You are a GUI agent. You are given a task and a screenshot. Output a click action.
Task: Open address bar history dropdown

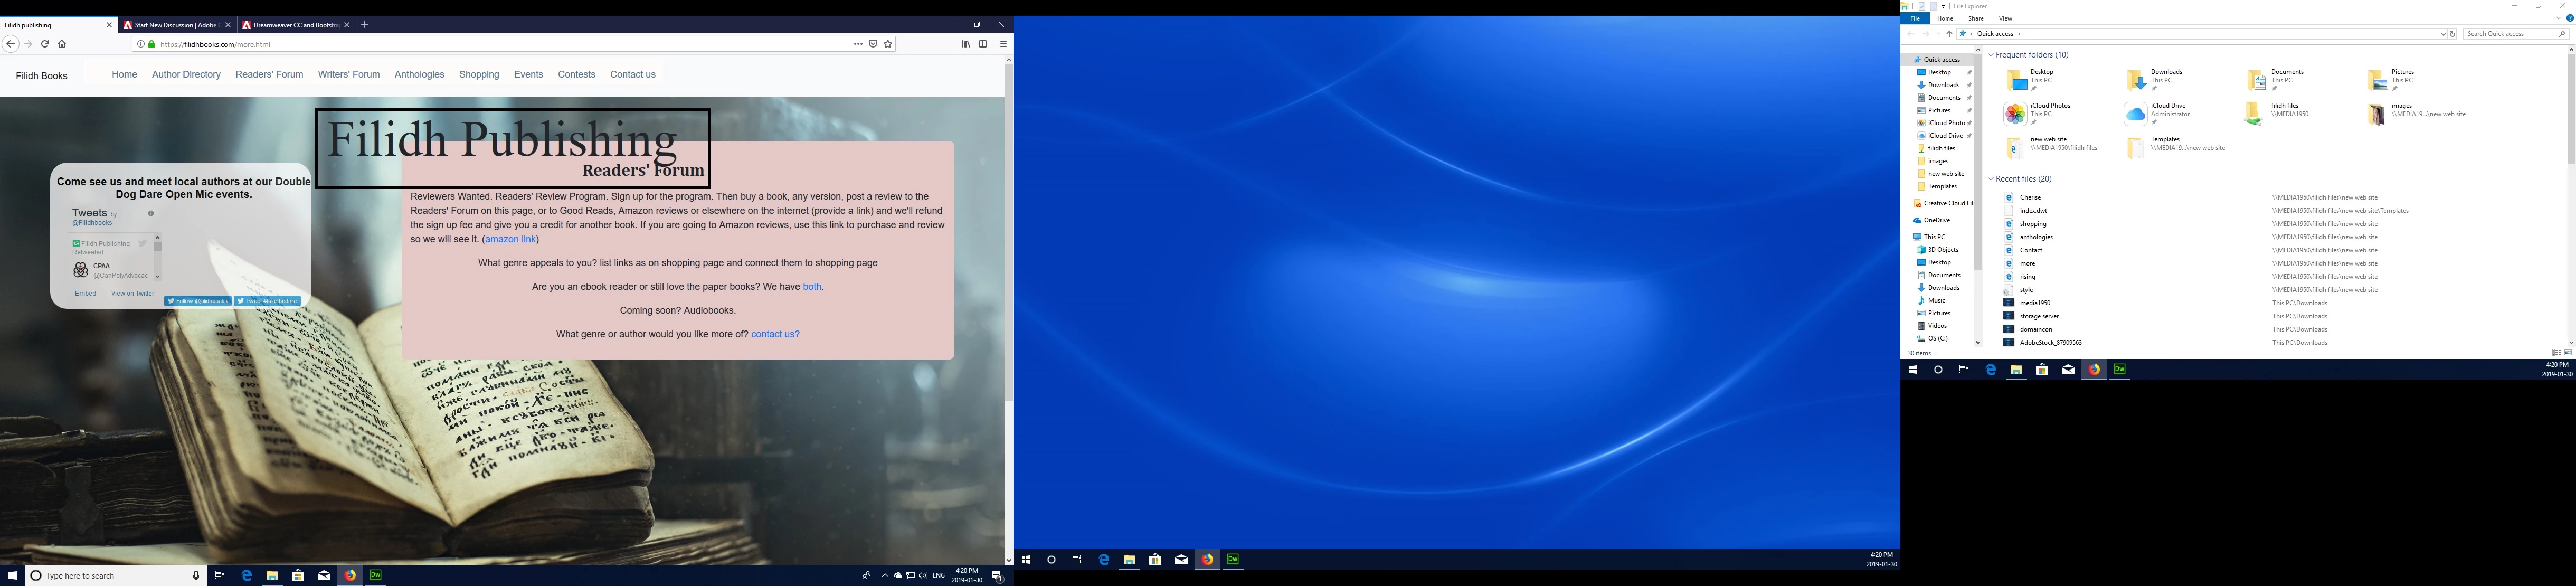tap(2443, 34)
